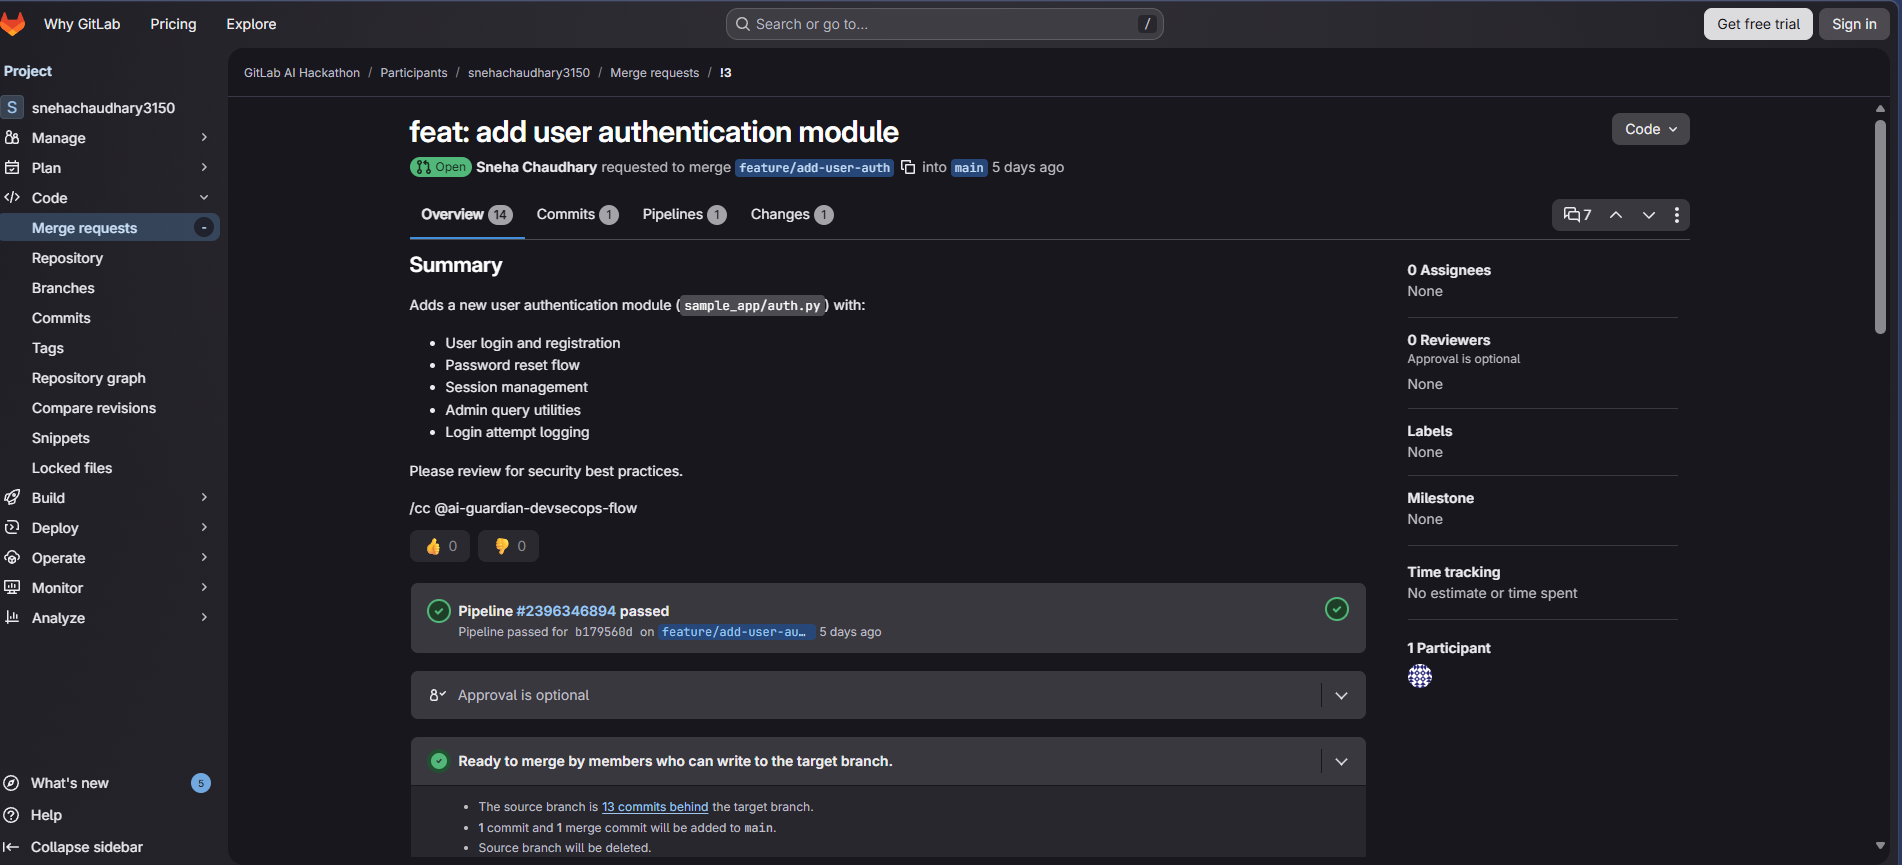
Task: Open the Explore page
Action: tap(251, 24)
